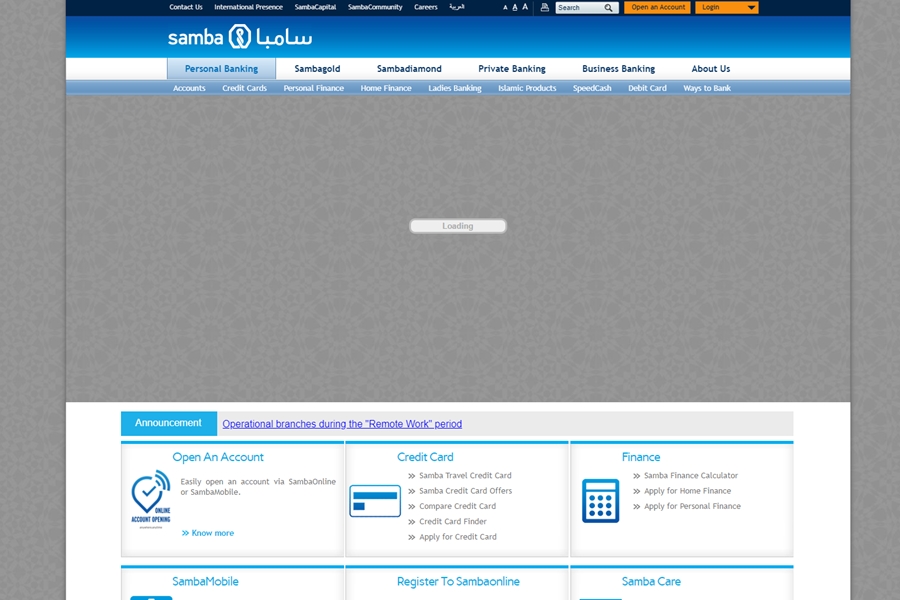
Task: Click the Open an Account button
Action: [x=658, y=7]
